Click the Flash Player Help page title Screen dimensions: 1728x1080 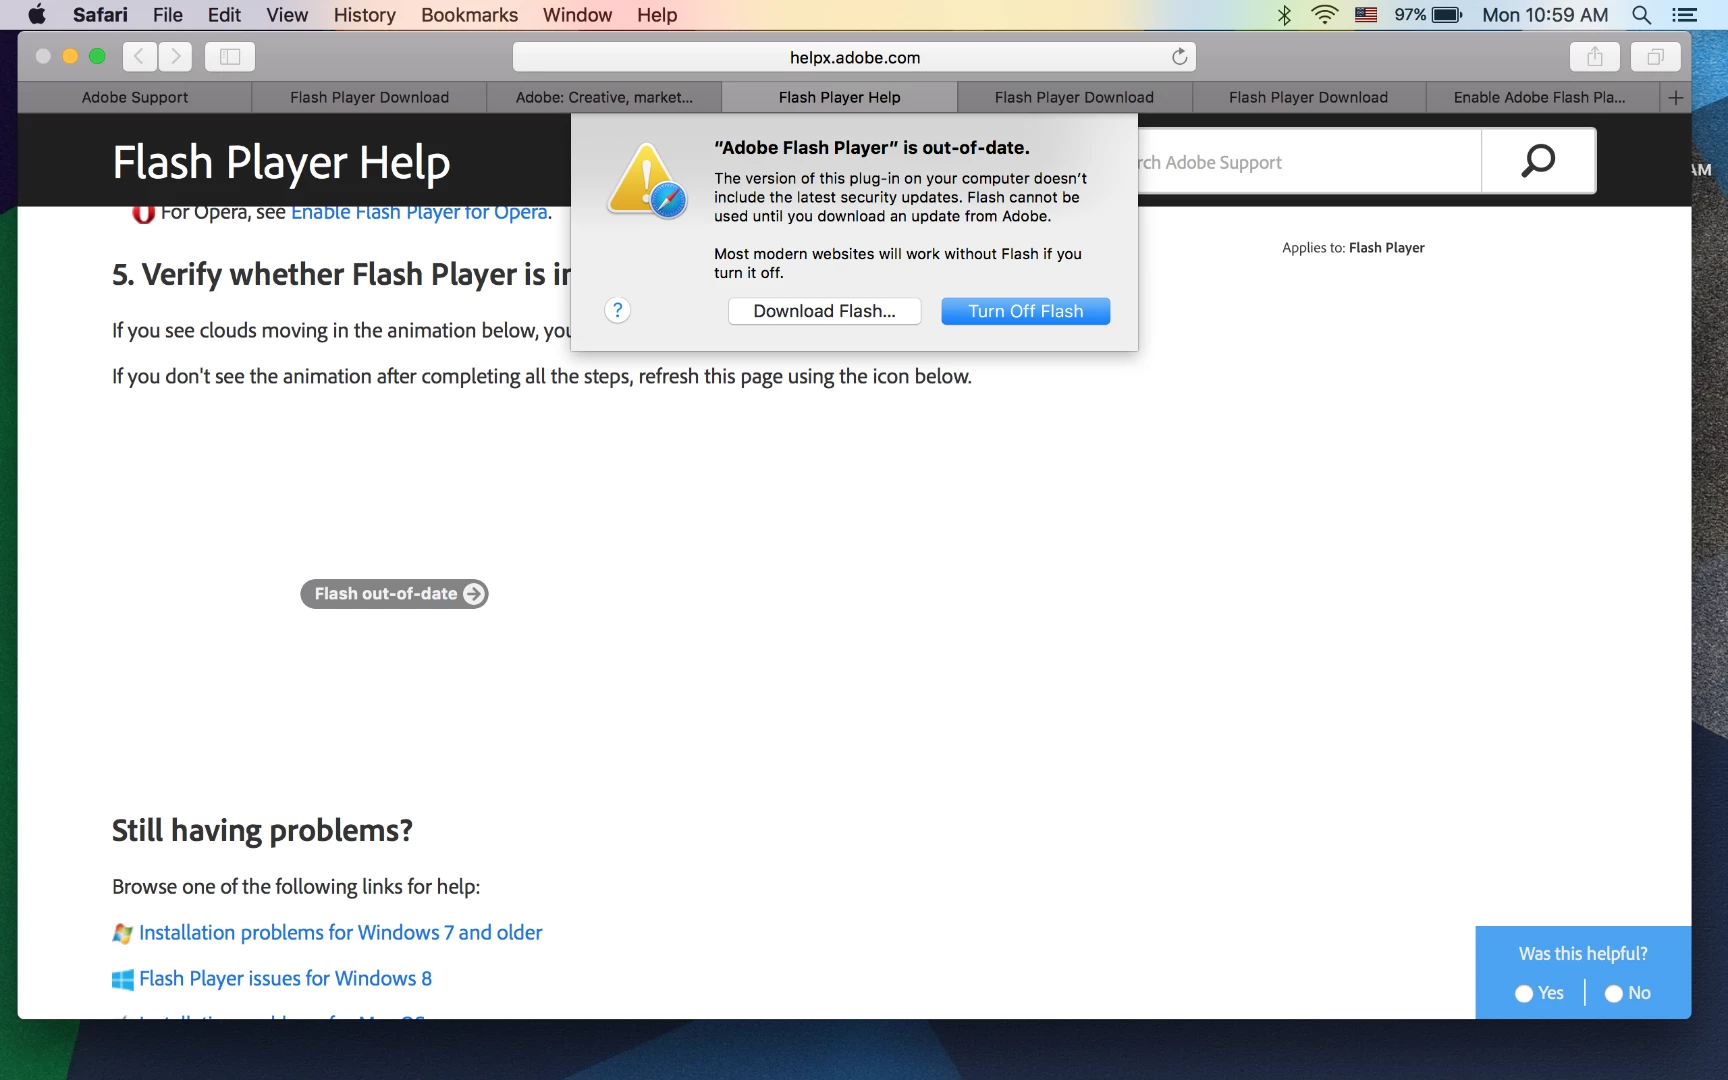pyautogui.click(x=281, y=162)
